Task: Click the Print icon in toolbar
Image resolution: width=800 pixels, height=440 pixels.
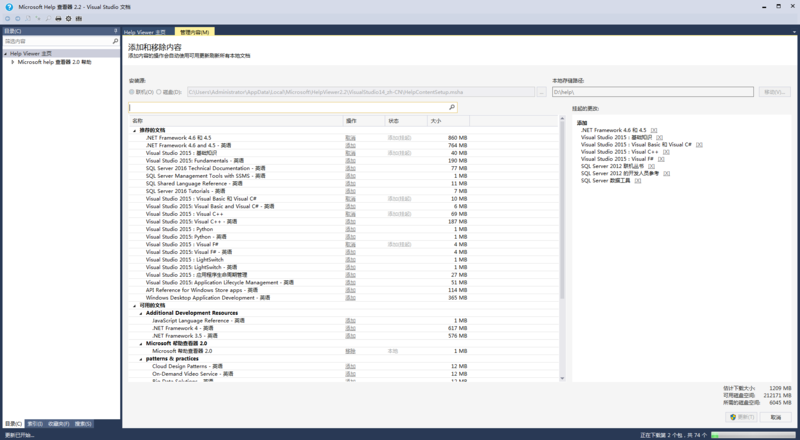Action: point(58,18)
